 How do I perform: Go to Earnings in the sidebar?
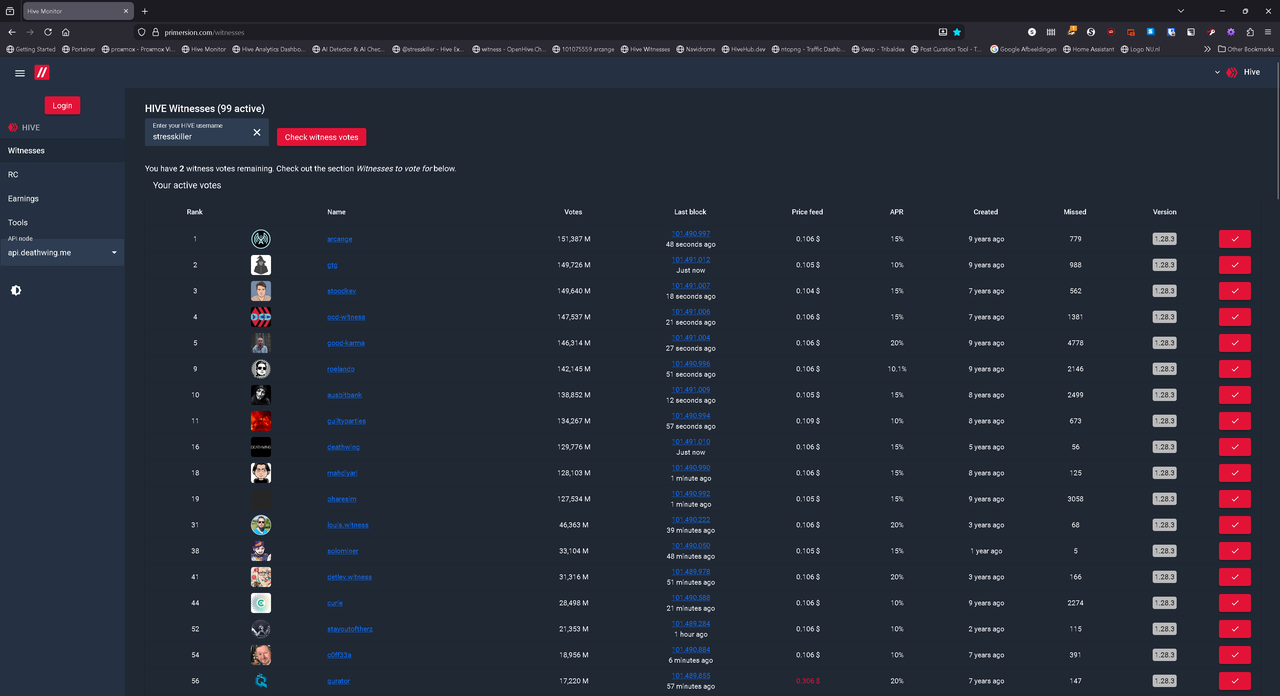[x=23, y=198]
